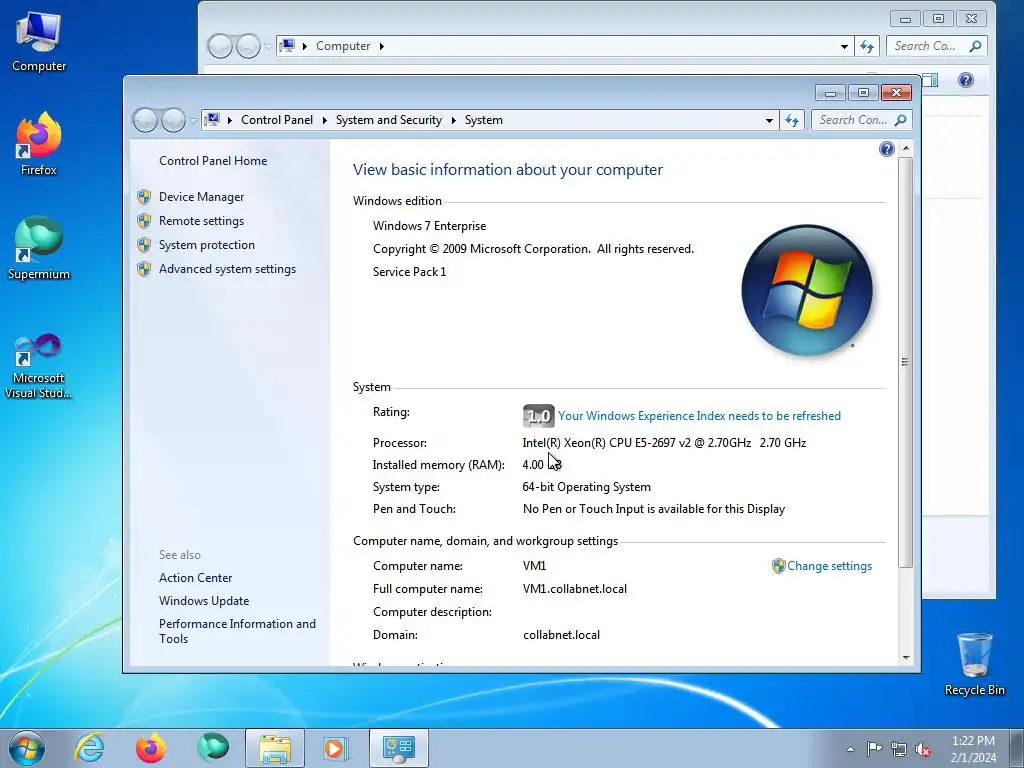Open address bar history dropdown in System window
The height and width of the screenshot is (768, 1024).
click(769, 120)
